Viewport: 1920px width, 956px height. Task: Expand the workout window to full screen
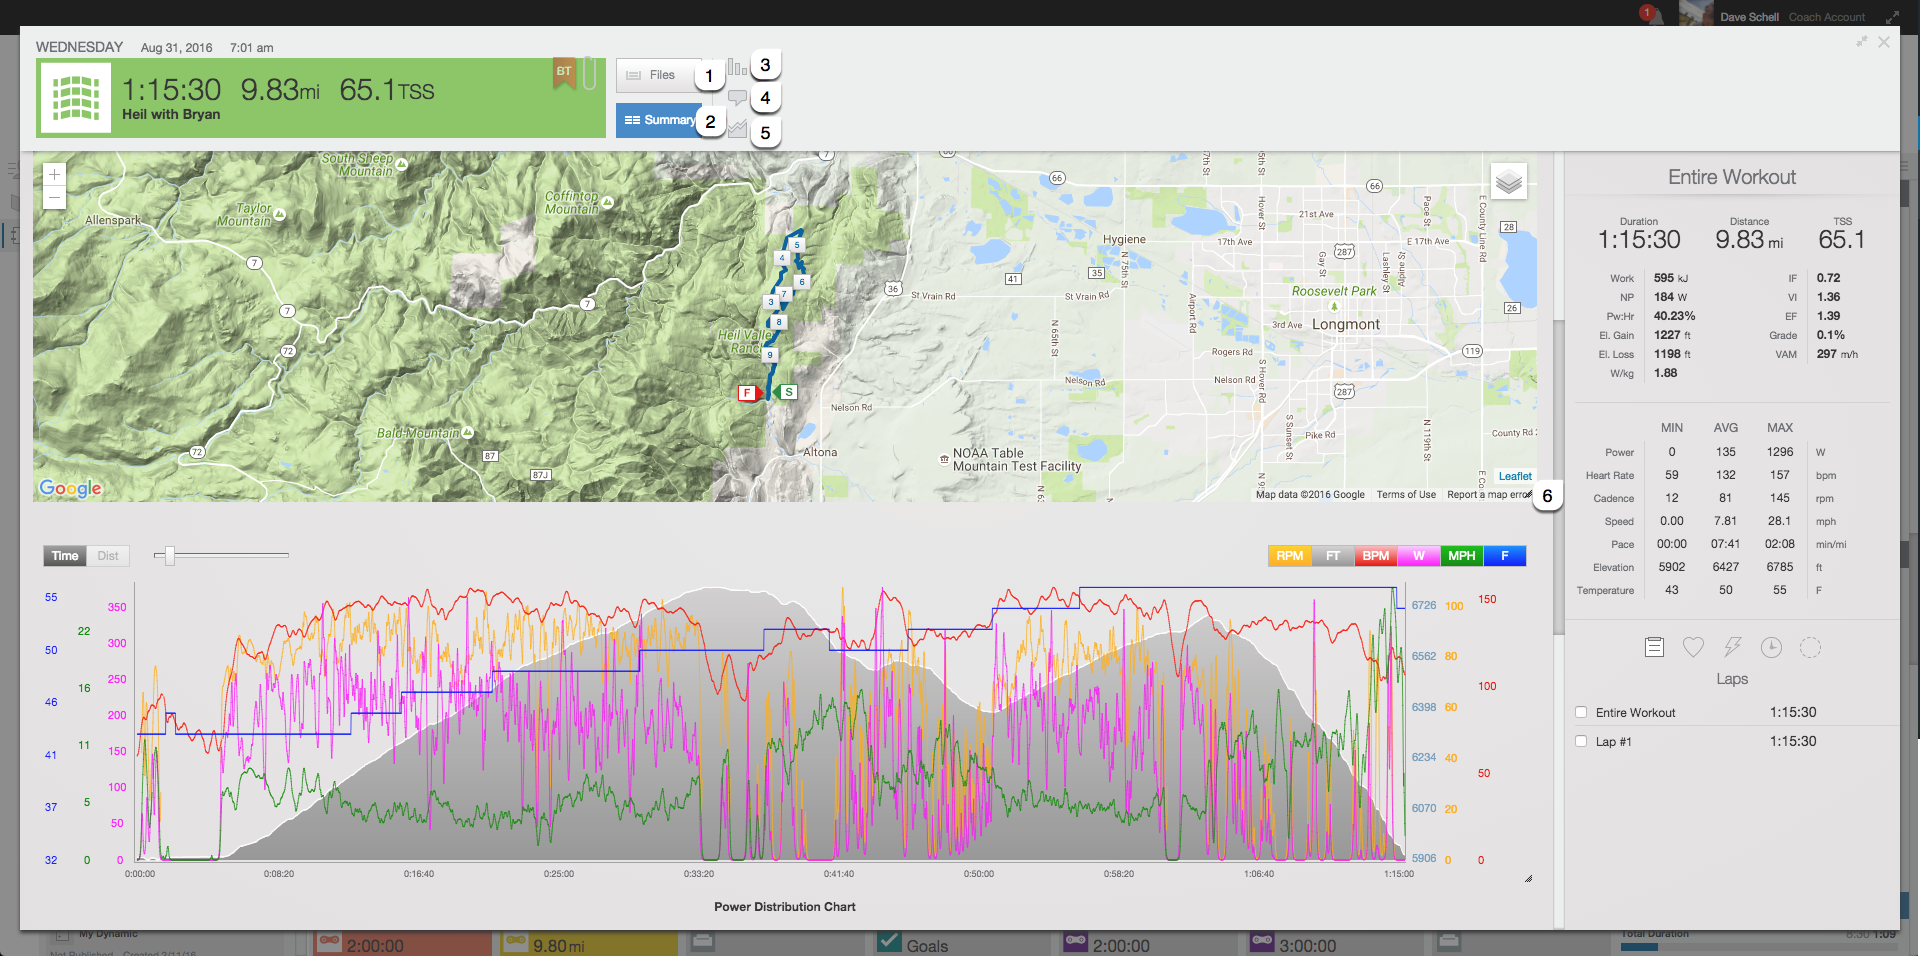(1862, 41)
